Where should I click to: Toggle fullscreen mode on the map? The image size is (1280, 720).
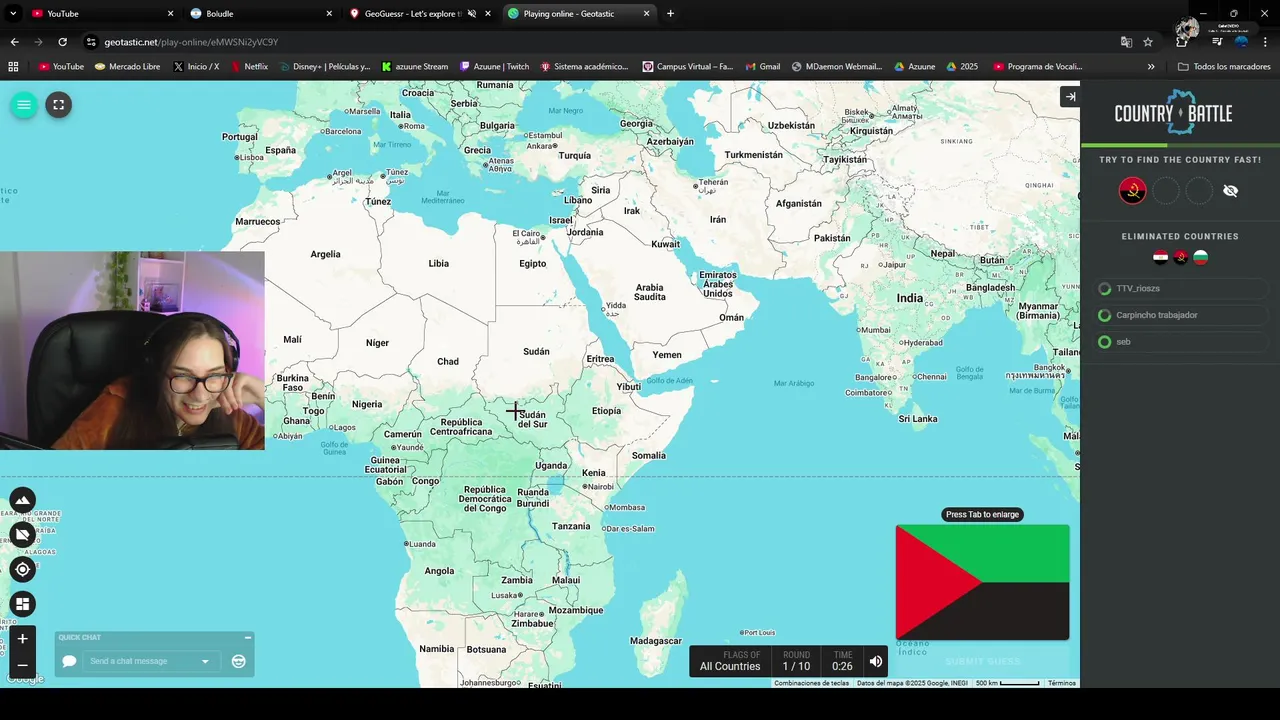(x=59, y=105)
